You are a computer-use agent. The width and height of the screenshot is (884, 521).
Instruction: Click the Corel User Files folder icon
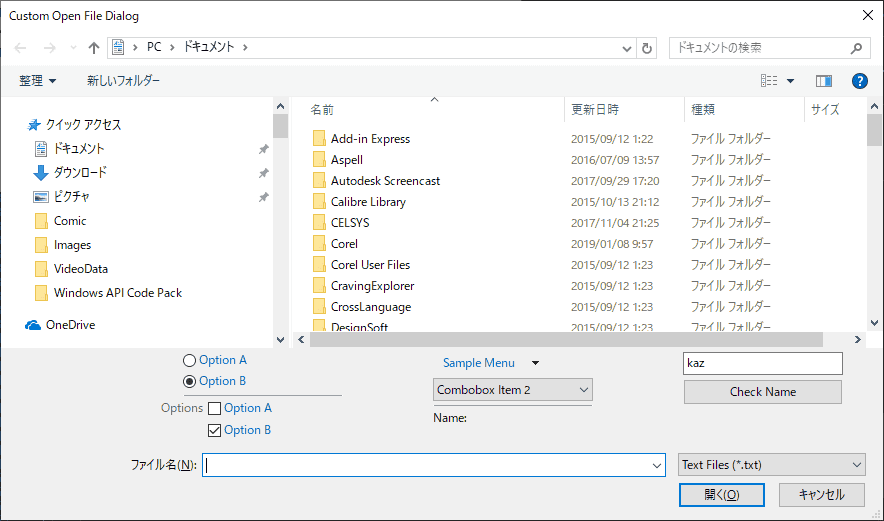[319, 265]
